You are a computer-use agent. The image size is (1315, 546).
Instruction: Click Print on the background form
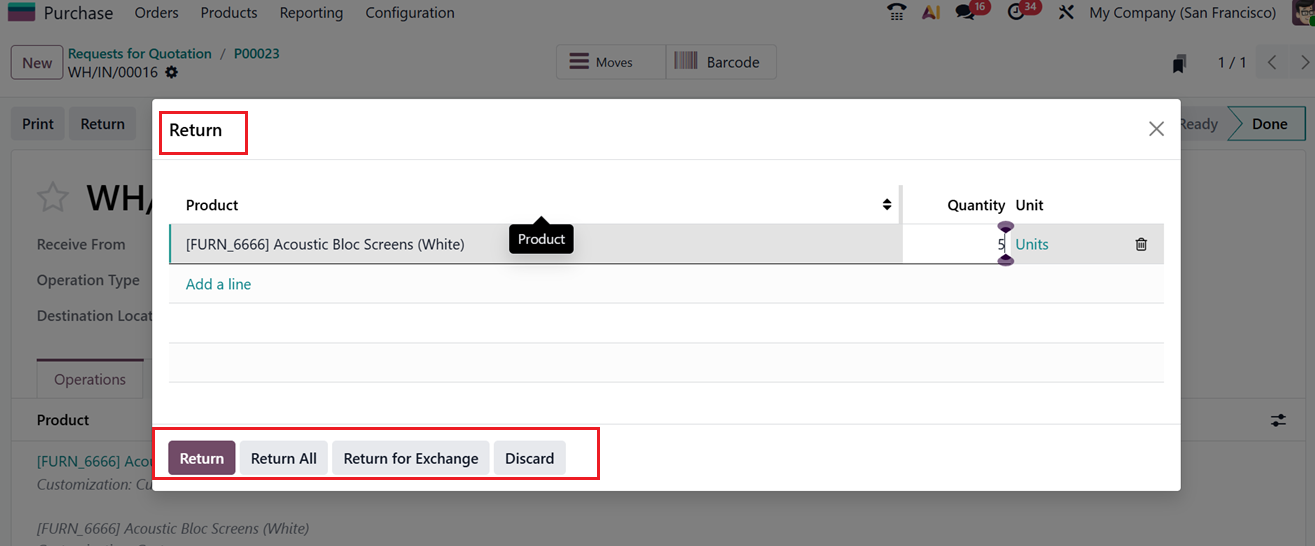click(38, 124)
